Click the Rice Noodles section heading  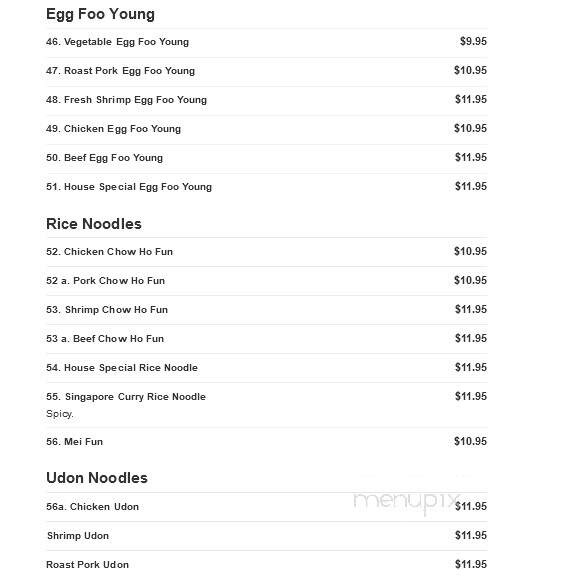(94, 224)
